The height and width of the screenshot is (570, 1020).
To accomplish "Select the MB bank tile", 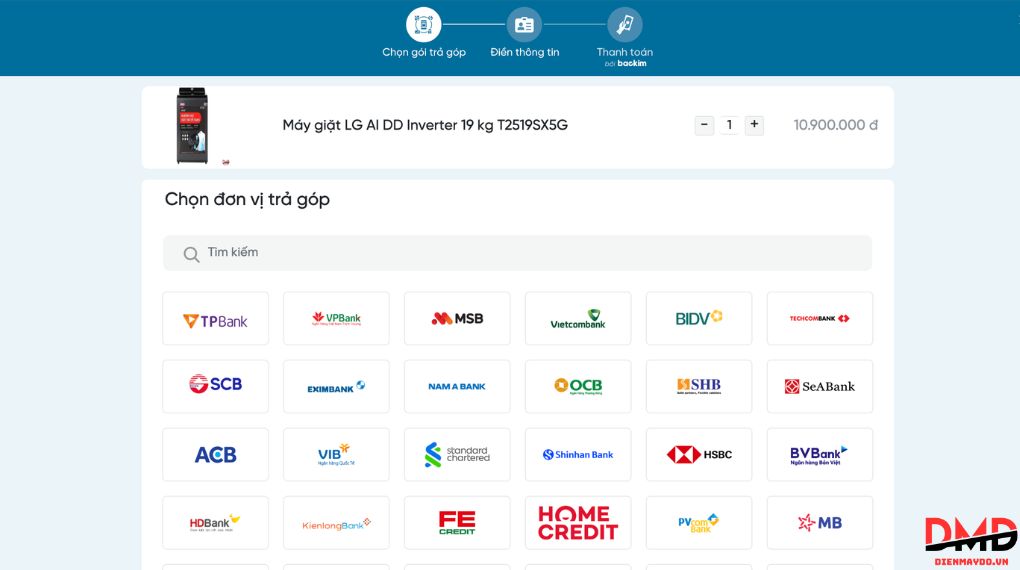I will tap(820, 523).
